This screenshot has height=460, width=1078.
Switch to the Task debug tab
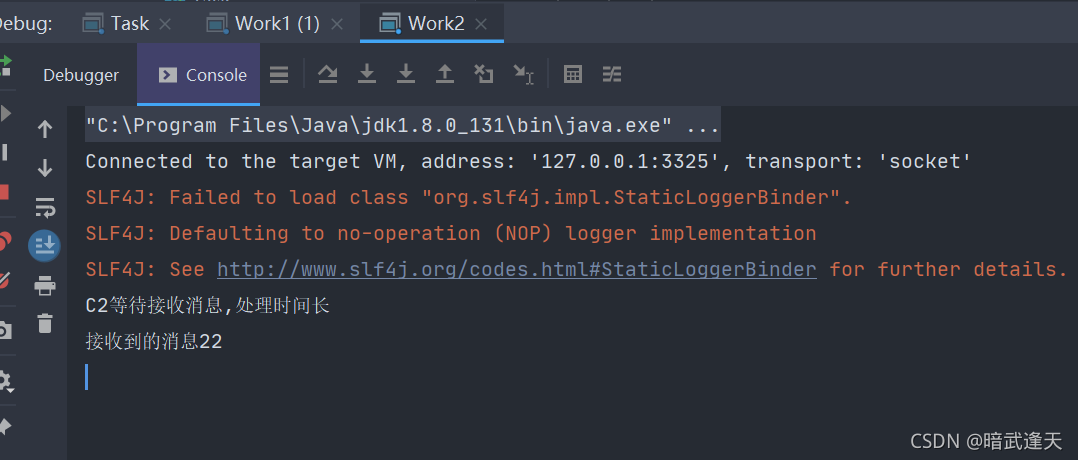click(116, 23)
